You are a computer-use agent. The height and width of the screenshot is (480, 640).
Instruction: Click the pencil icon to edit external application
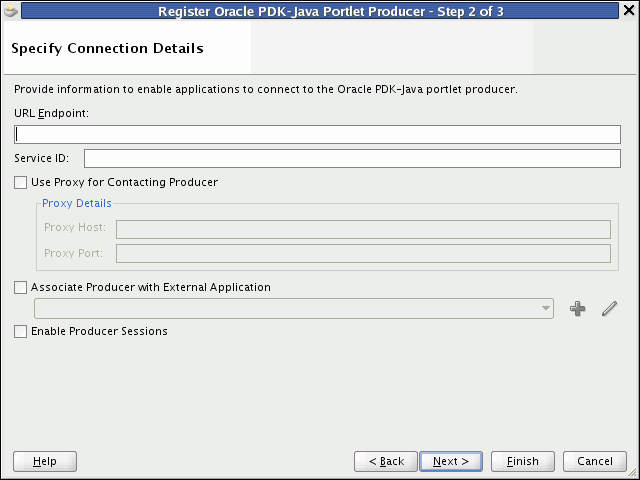(609, 309)
